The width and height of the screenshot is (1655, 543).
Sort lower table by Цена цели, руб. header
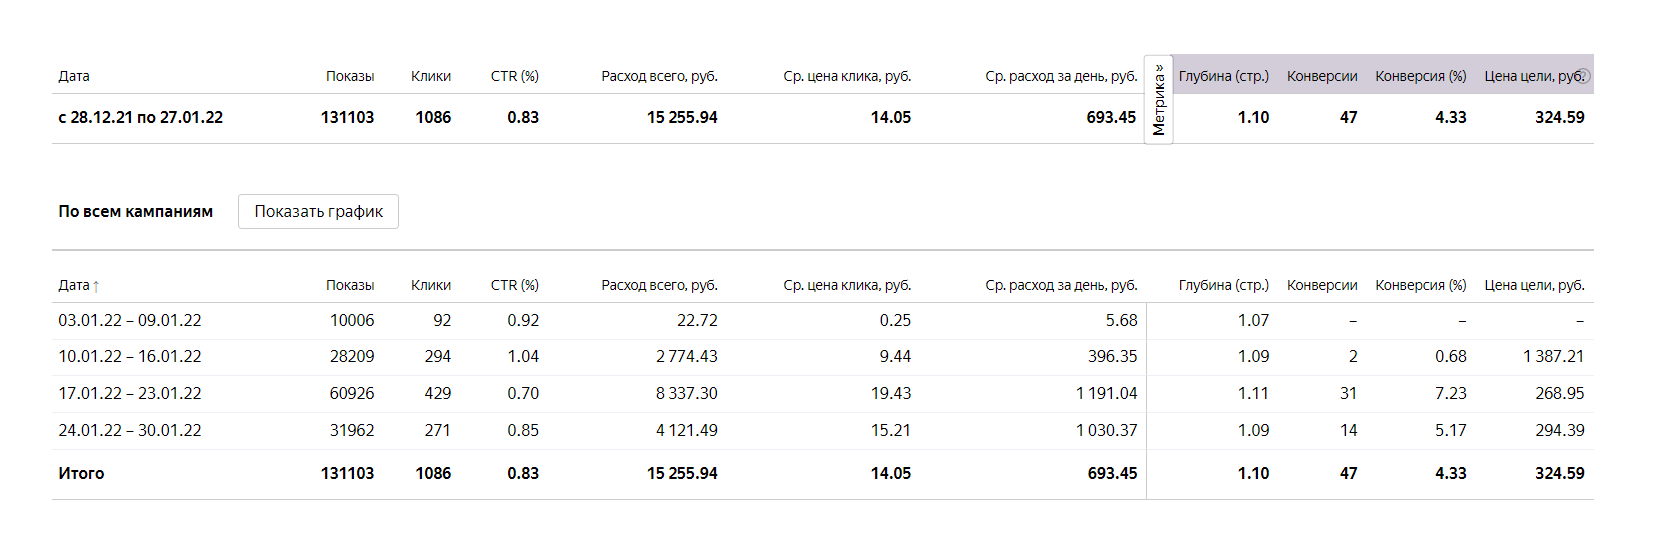tap(1534, 285)
